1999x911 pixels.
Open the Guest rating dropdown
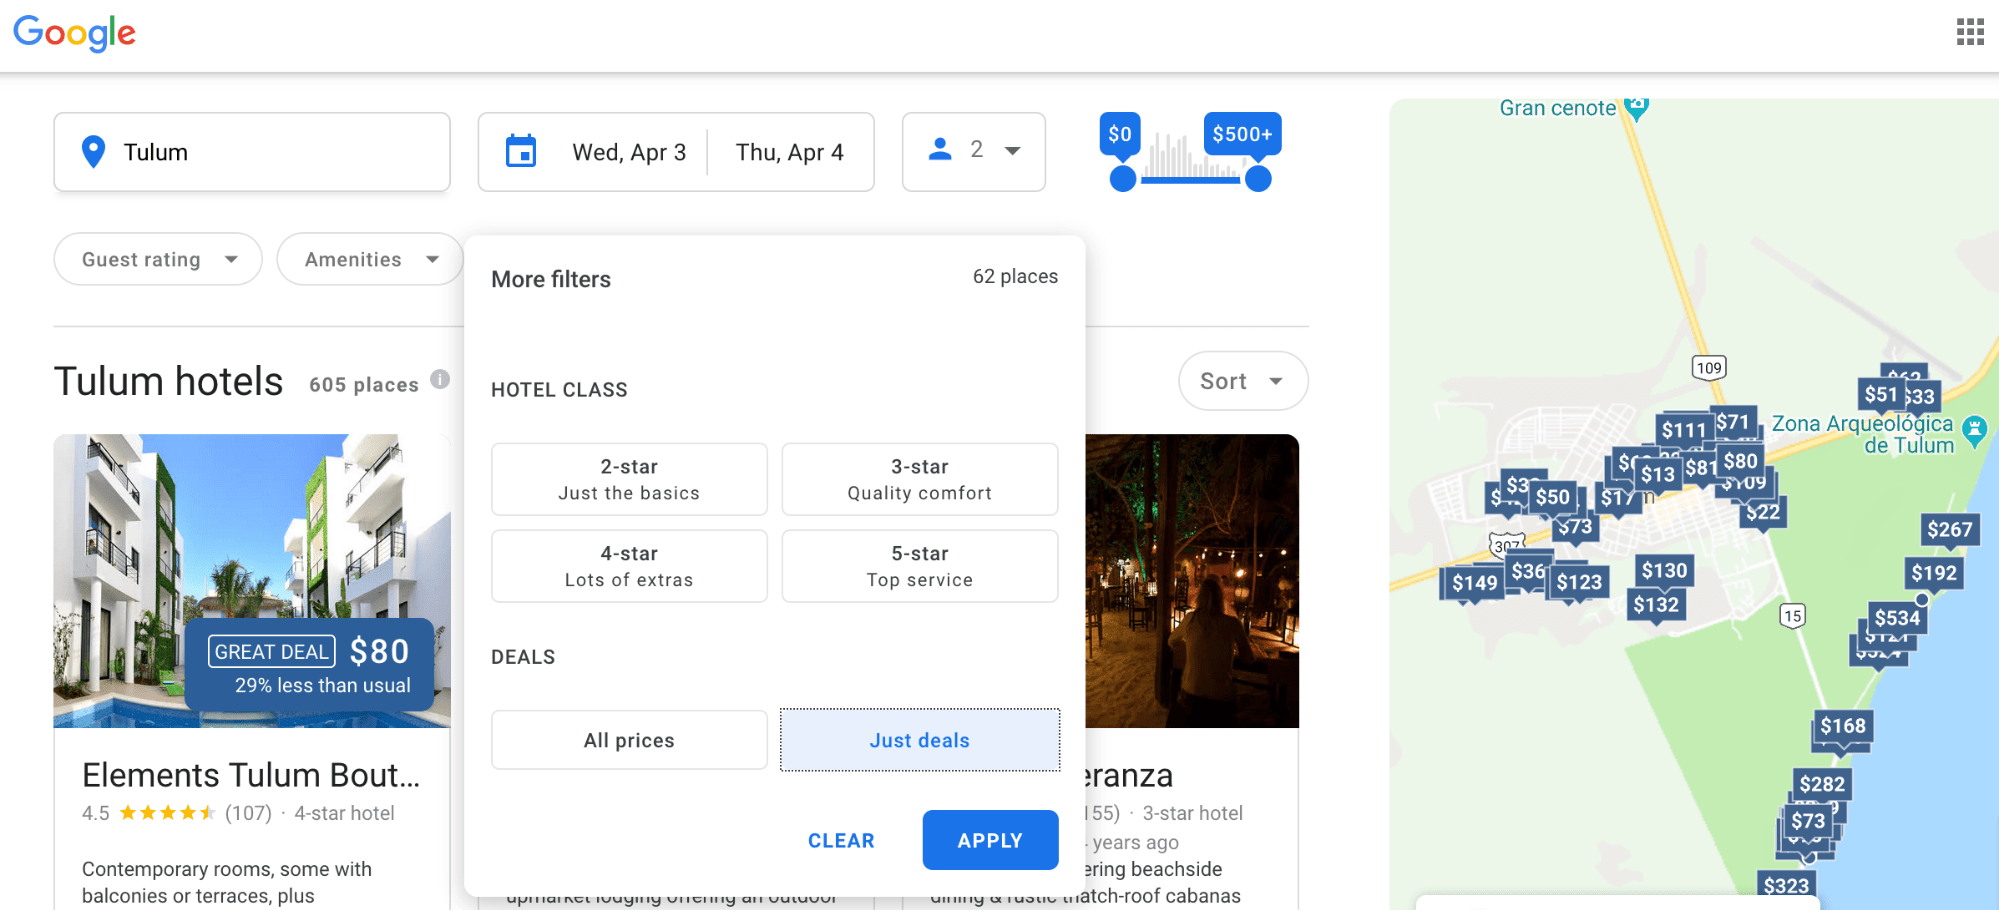[158, 259]
